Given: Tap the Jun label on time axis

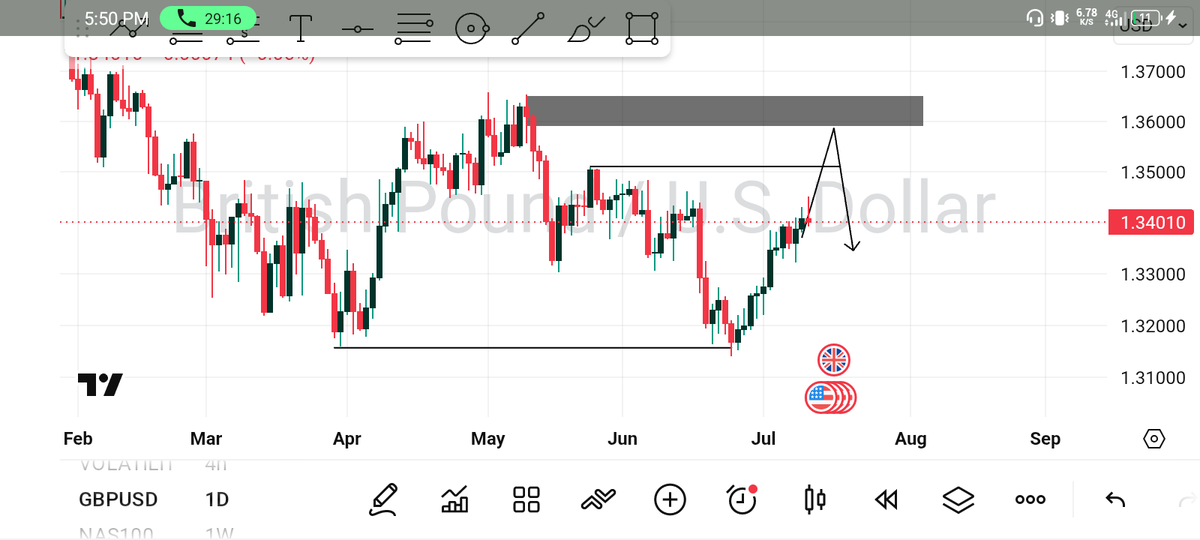Looking at the screenshot, I should [622, 439].
